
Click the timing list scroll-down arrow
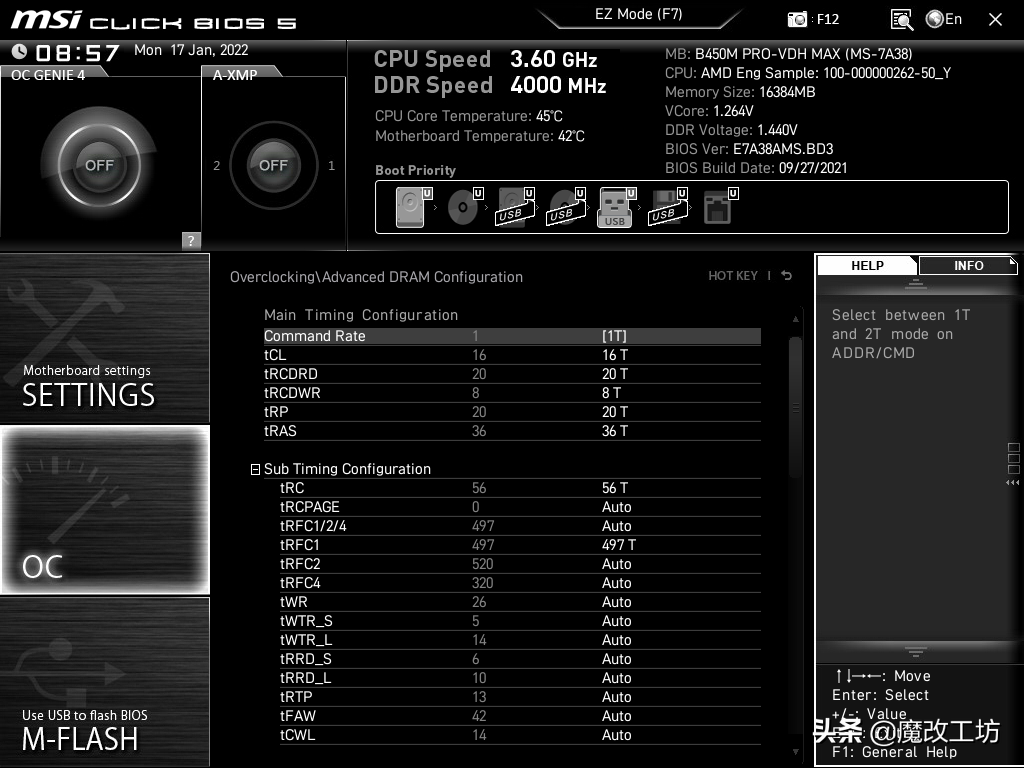coord(795,752)
